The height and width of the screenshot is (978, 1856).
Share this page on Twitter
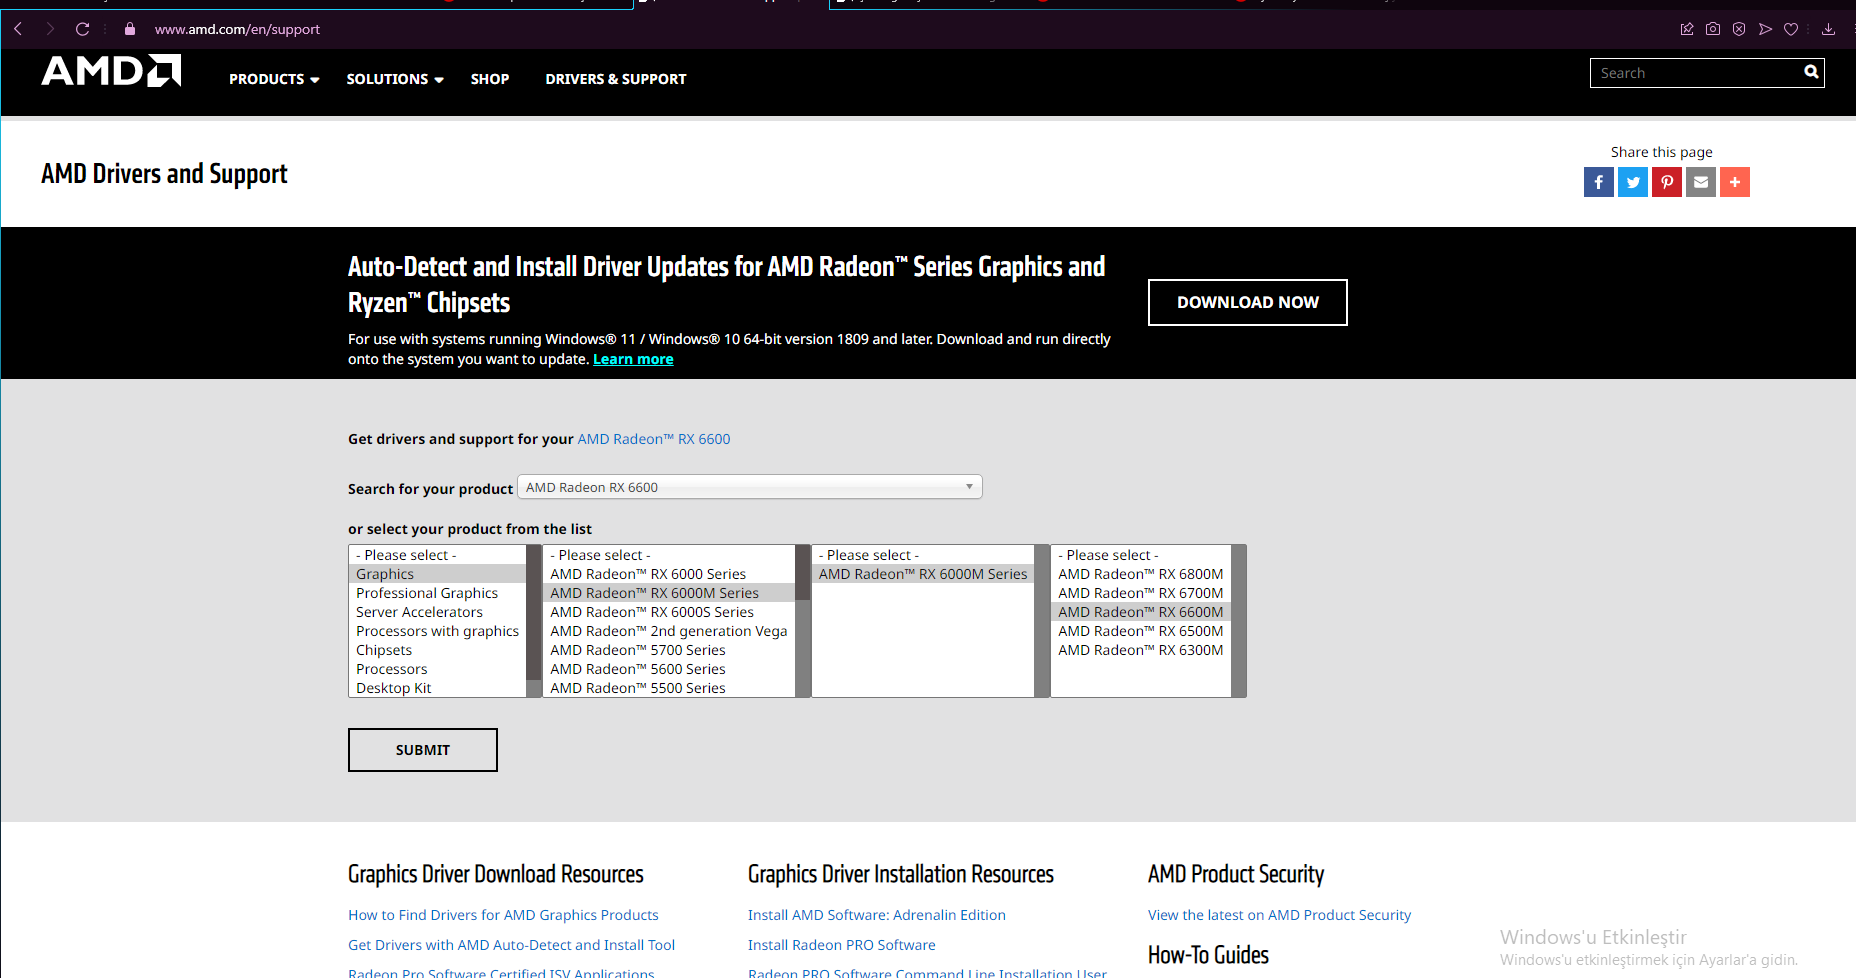click(1633, 182)
